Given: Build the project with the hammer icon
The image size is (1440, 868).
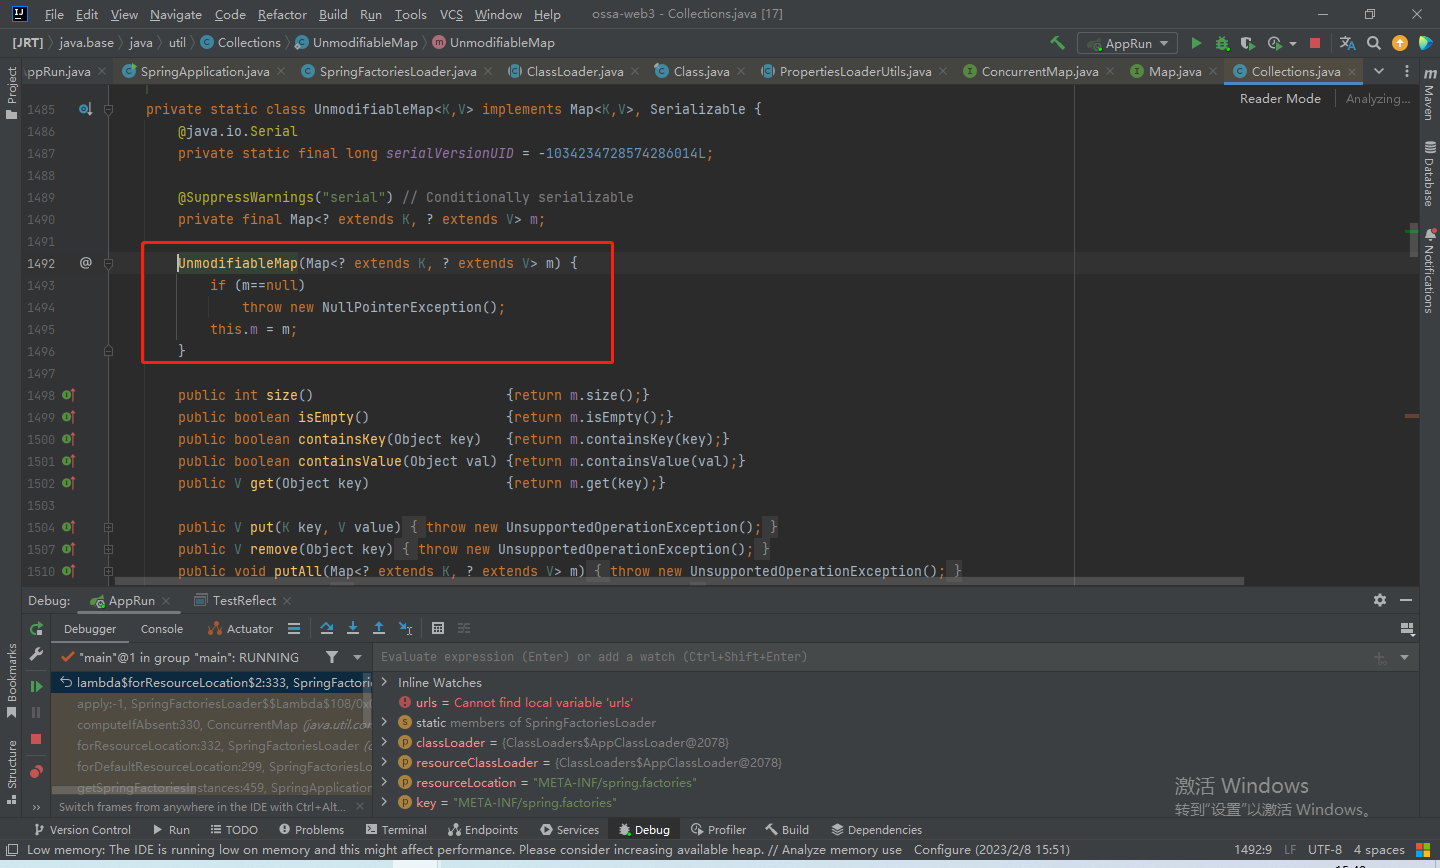Looking at the screenshot, I should tap(1057, 43).
